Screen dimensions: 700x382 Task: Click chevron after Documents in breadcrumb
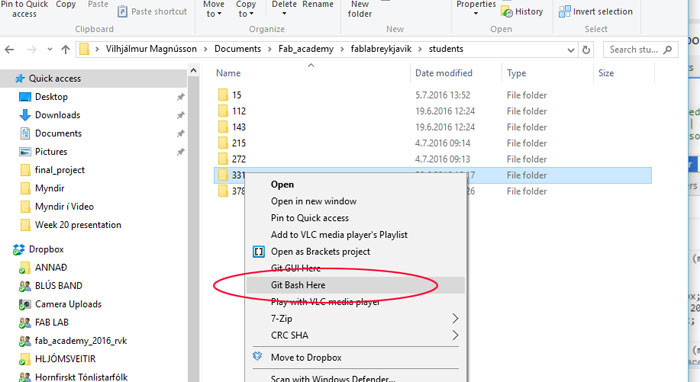(270, 49)
